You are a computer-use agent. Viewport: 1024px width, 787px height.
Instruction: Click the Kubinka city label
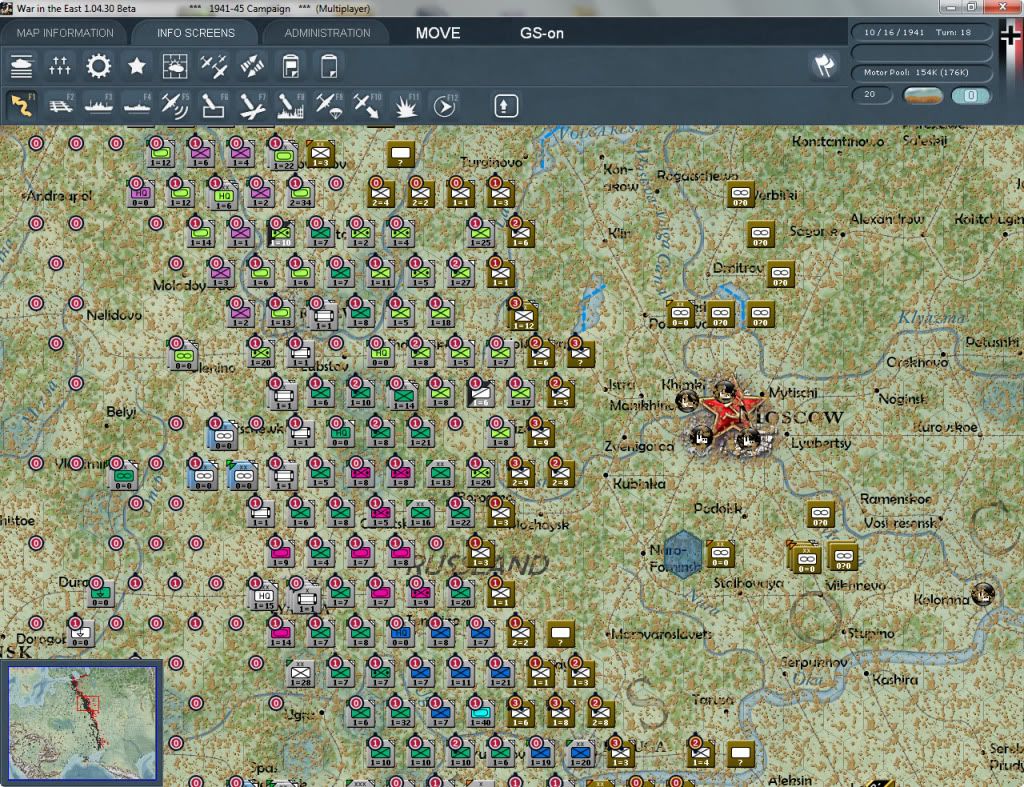(x=639, y=484)
